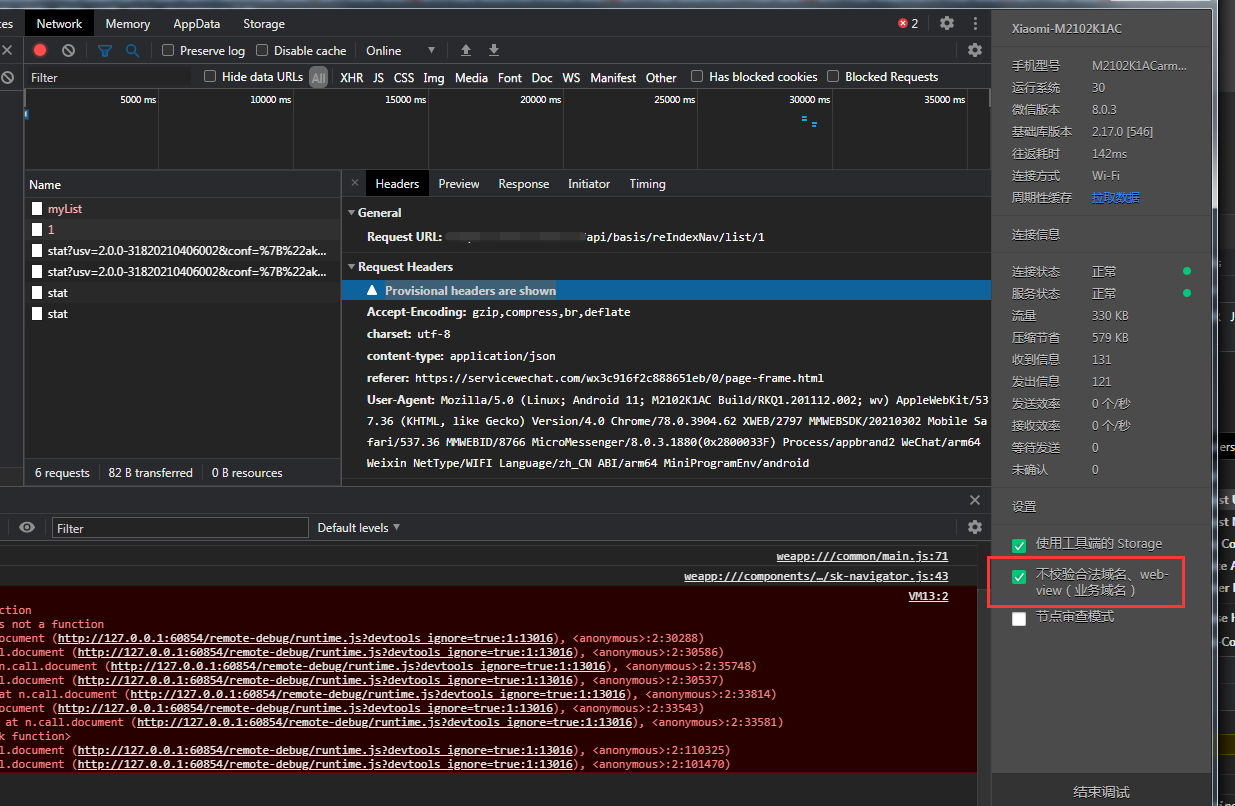Check Blocked Requests

[x=833, y=76]
